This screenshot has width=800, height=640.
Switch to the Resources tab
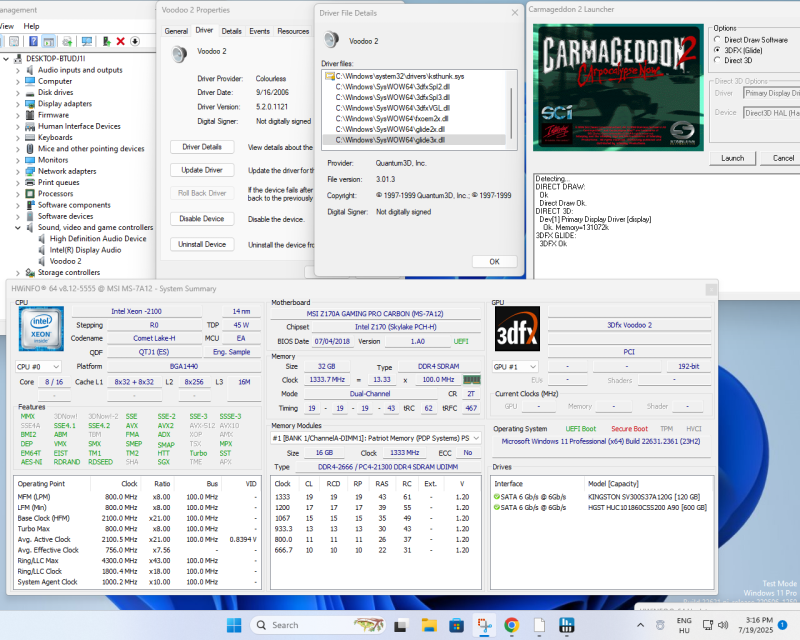pos(293,31)
